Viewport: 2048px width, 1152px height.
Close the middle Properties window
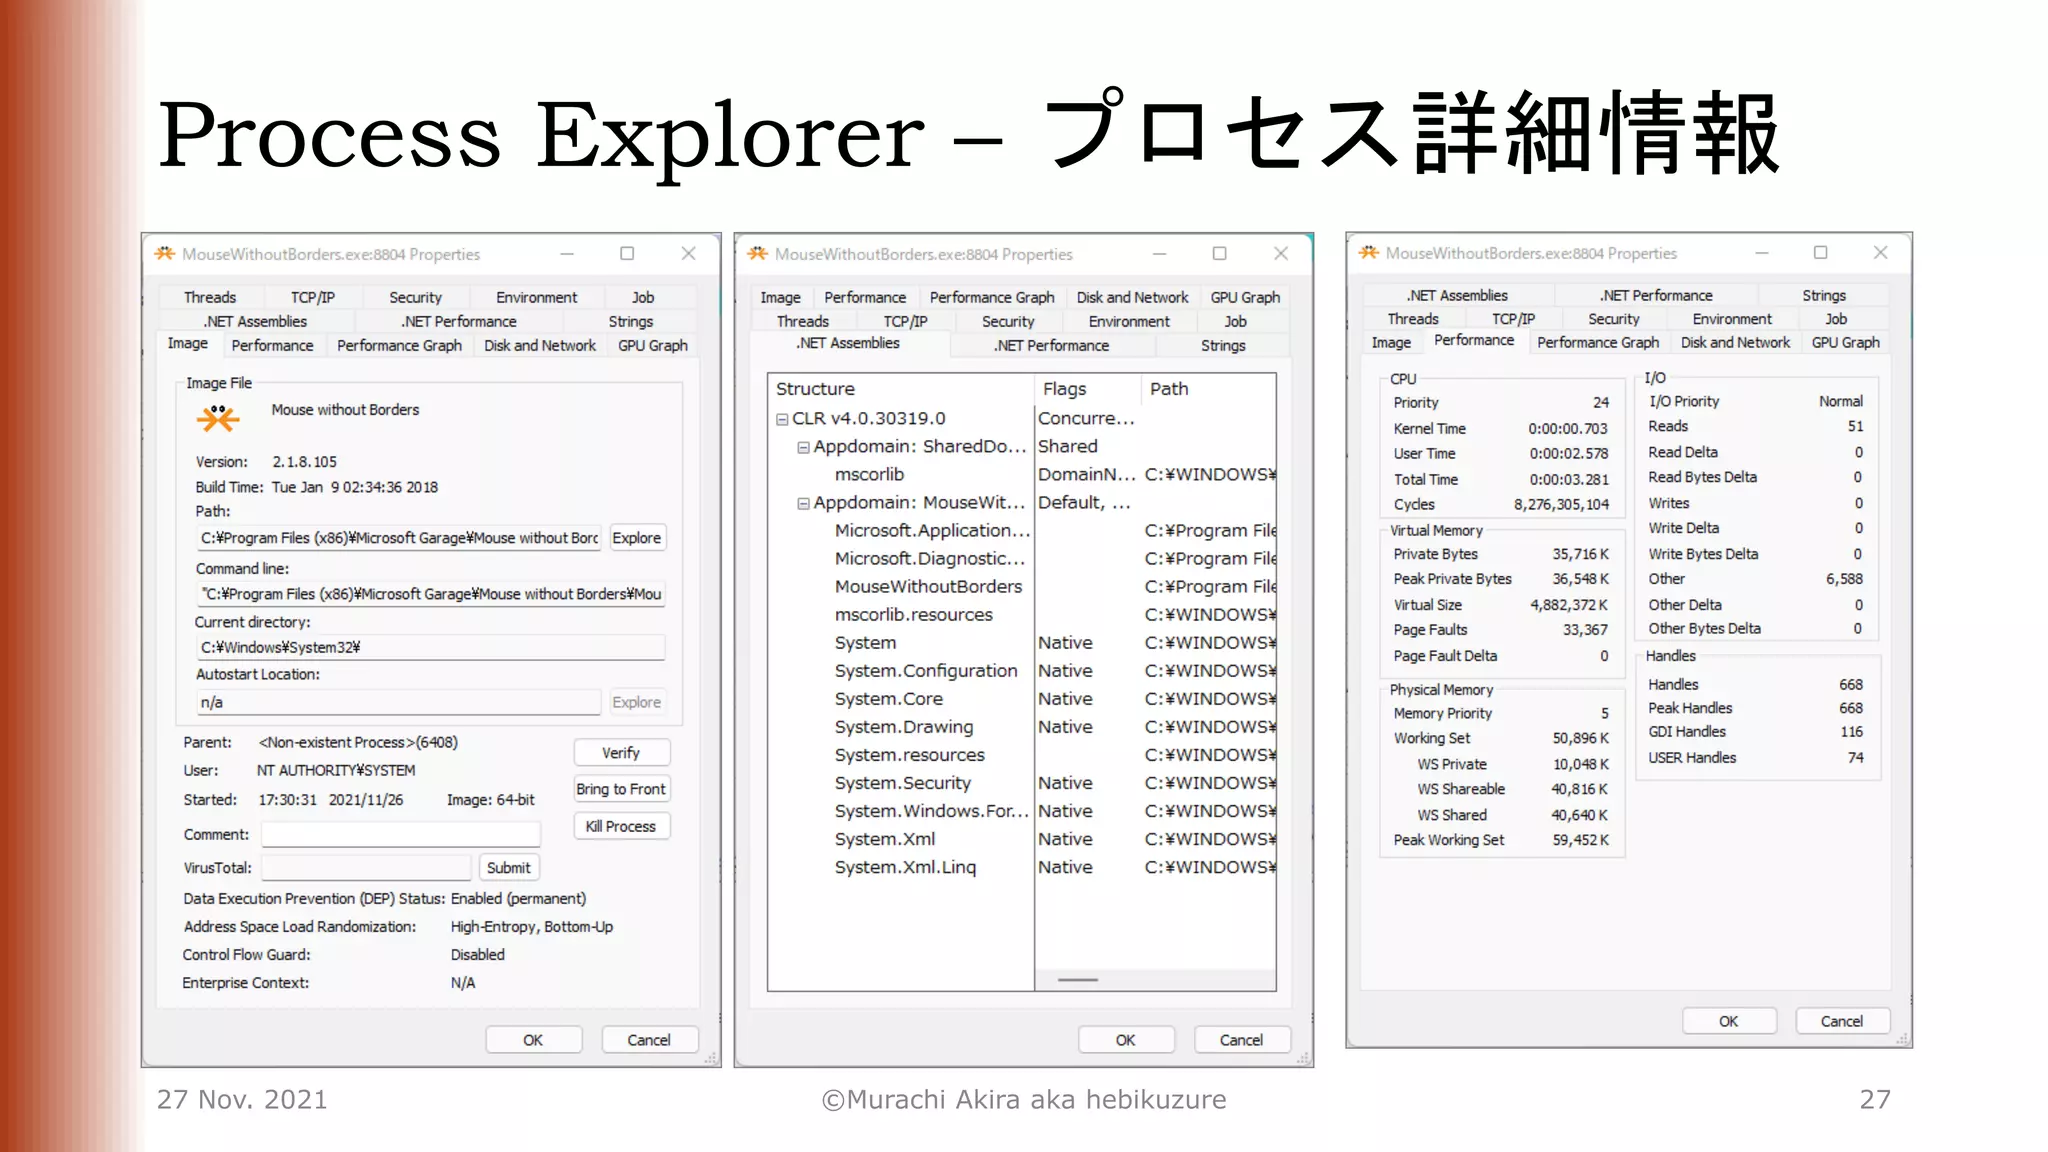tap(1281, 254)
